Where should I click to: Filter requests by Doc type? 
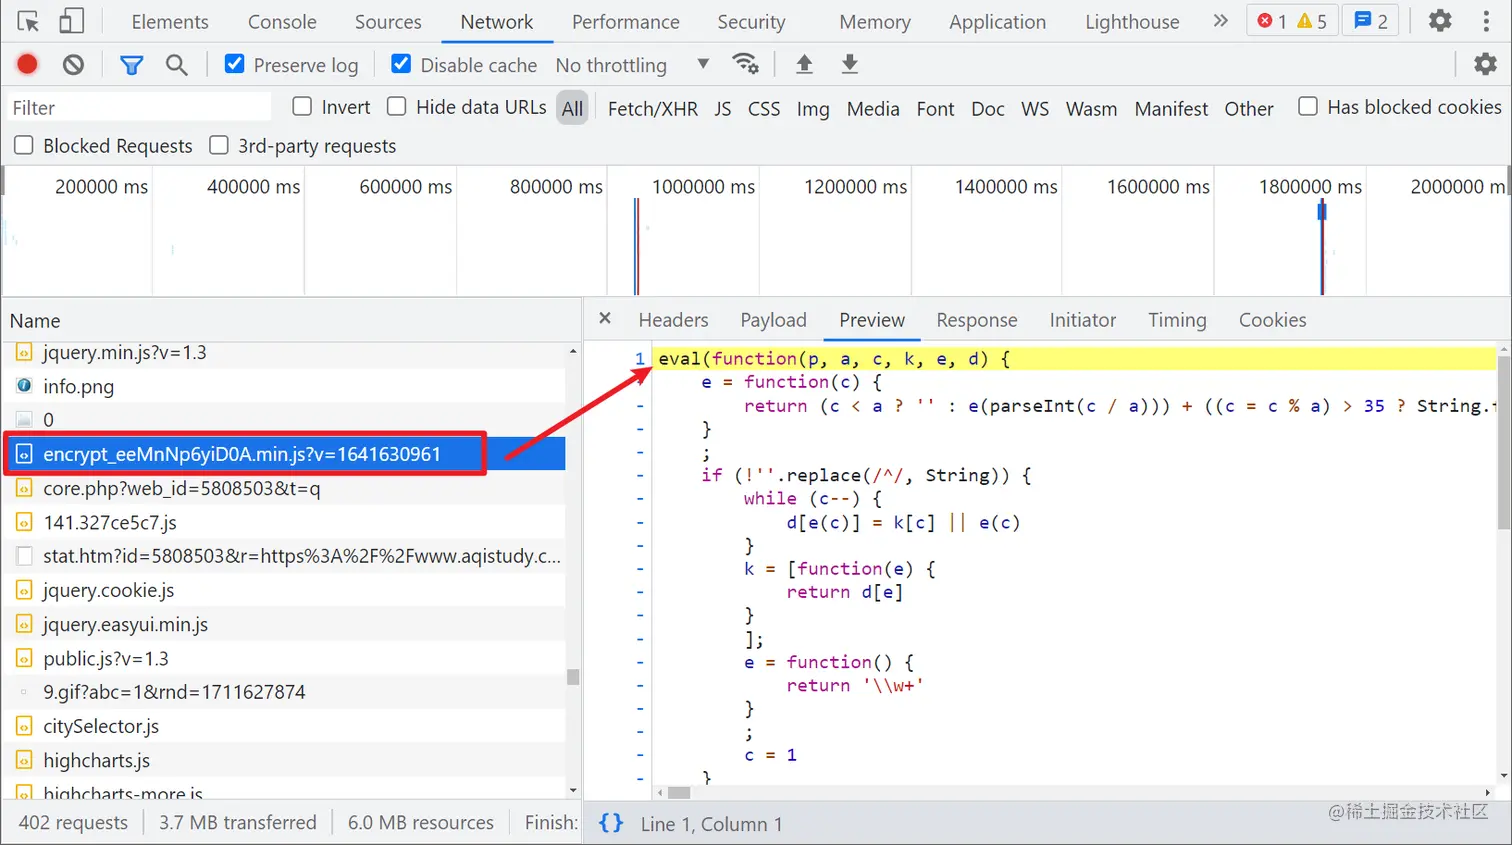tap(988, 108)
